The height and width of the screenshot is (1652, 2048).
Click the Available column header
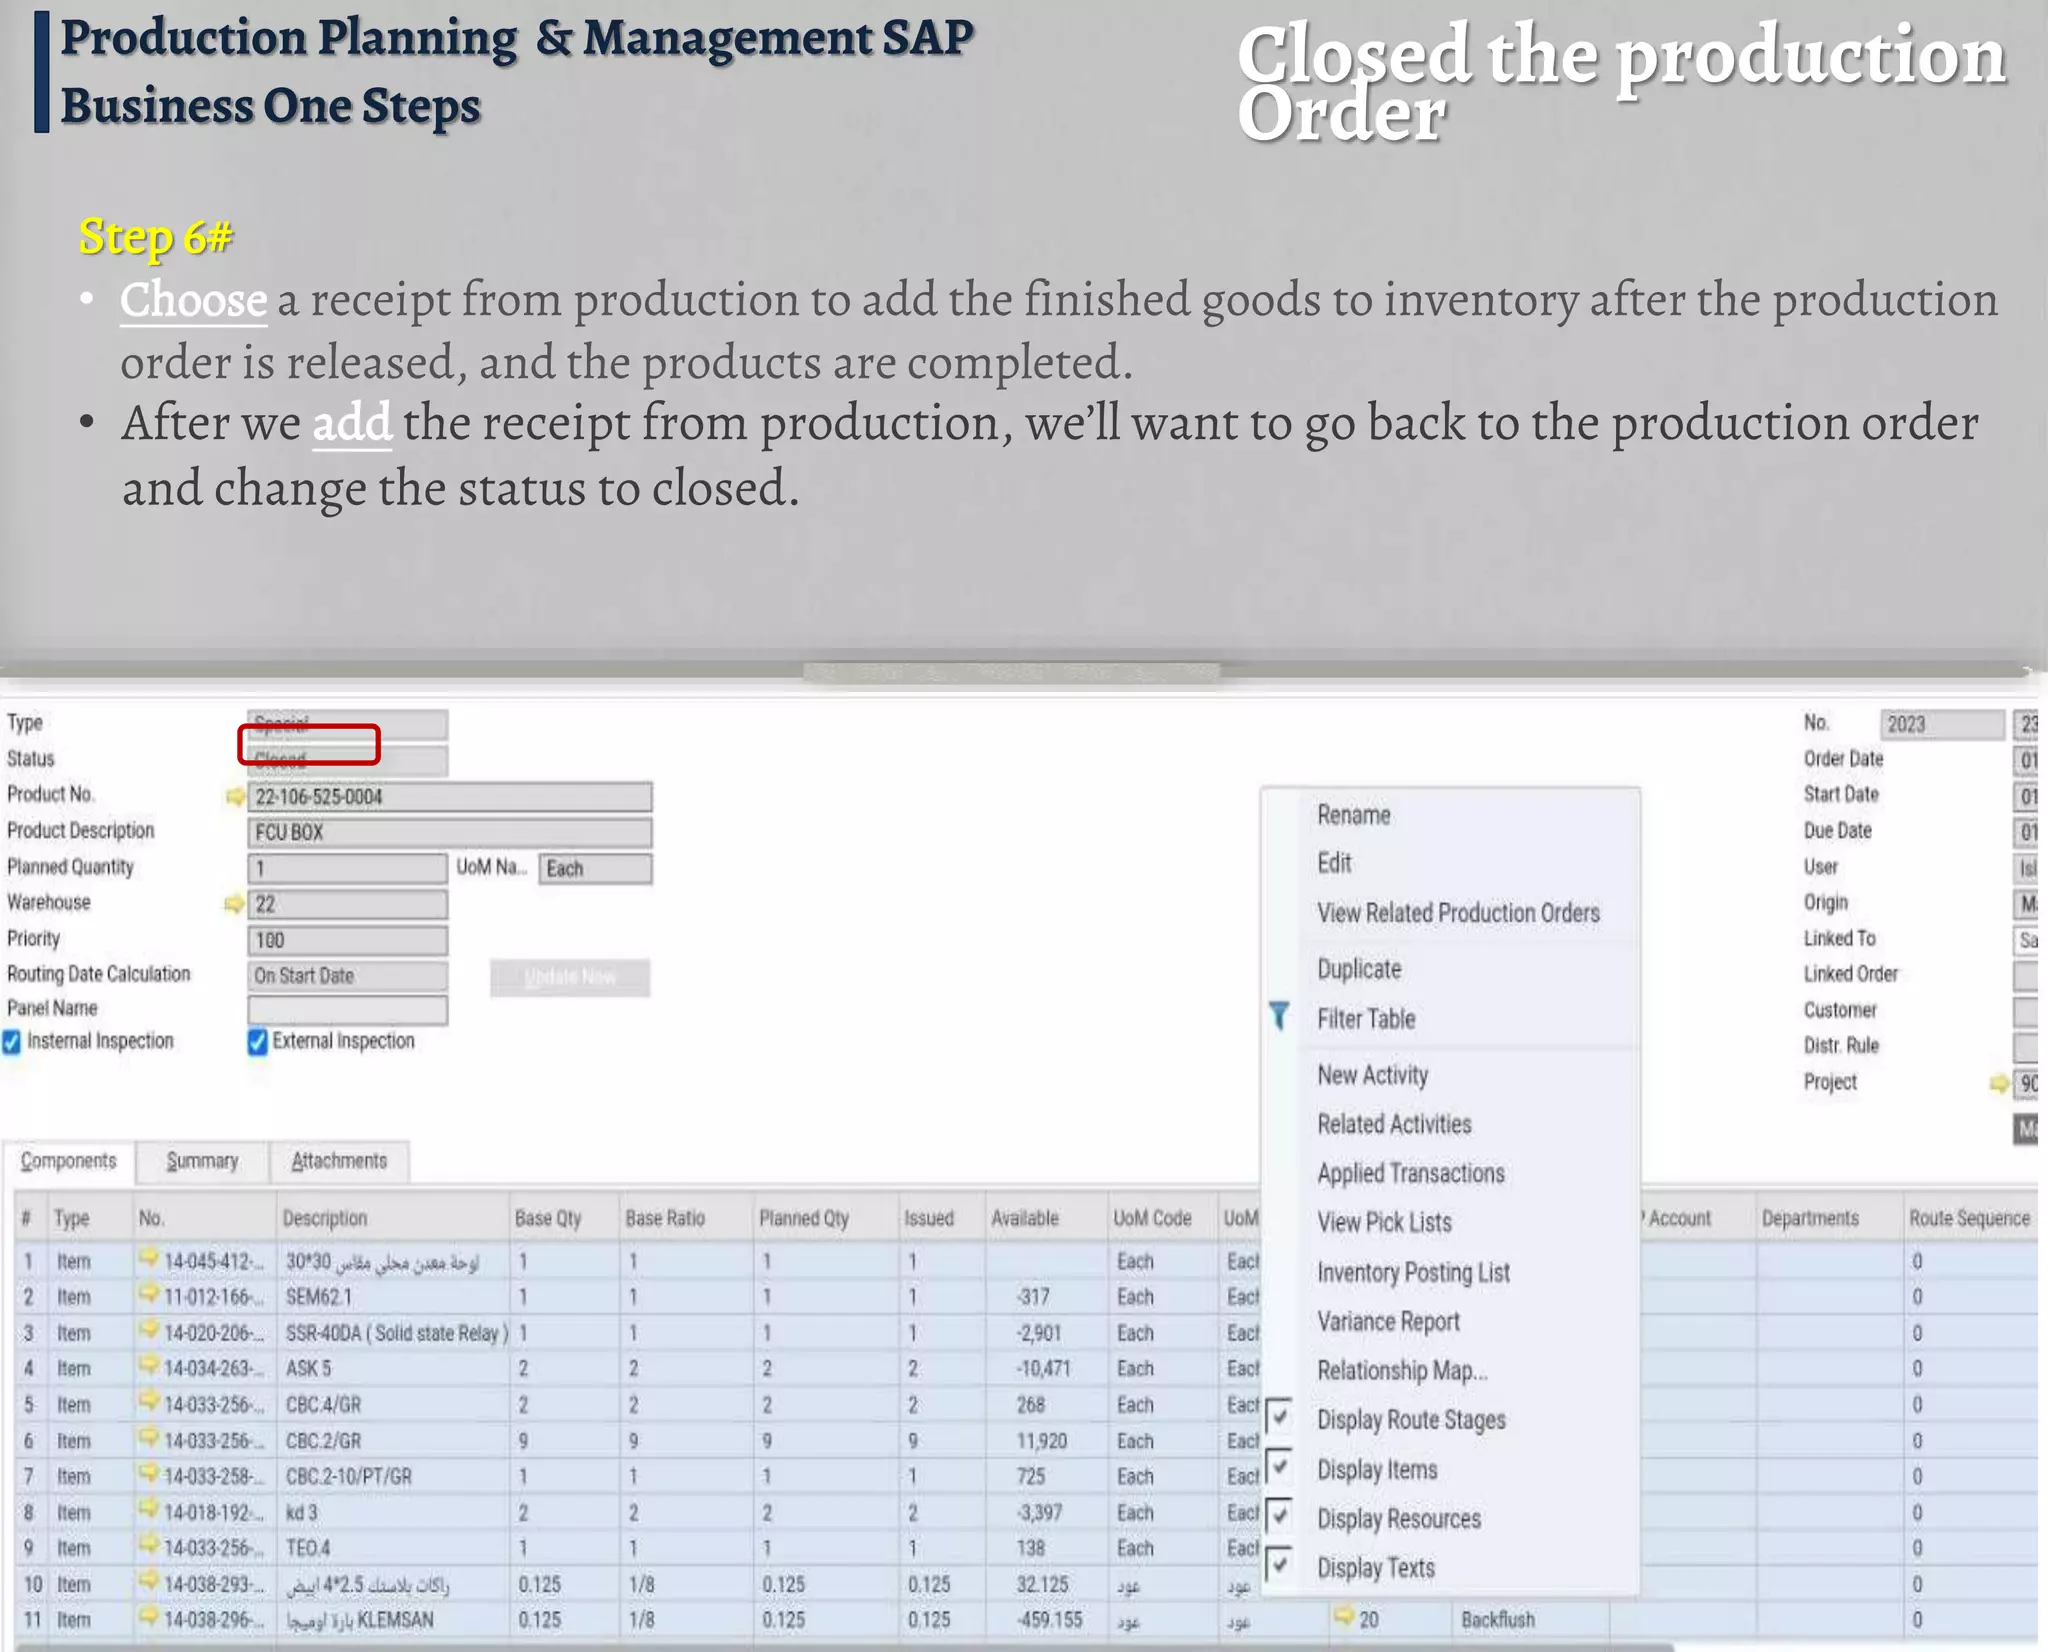1045,1218
